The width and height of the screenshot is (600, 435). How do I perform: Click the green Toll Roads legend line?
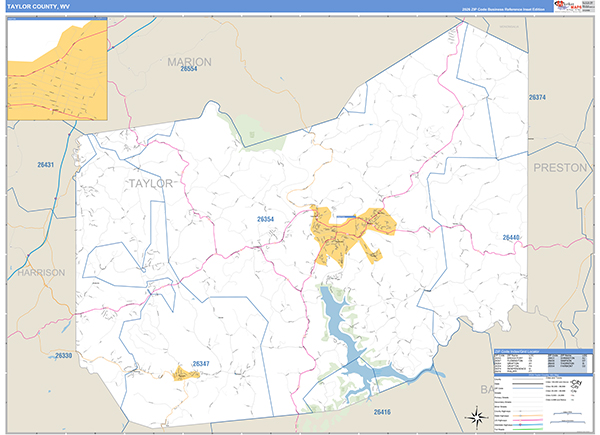coord(528,429)
